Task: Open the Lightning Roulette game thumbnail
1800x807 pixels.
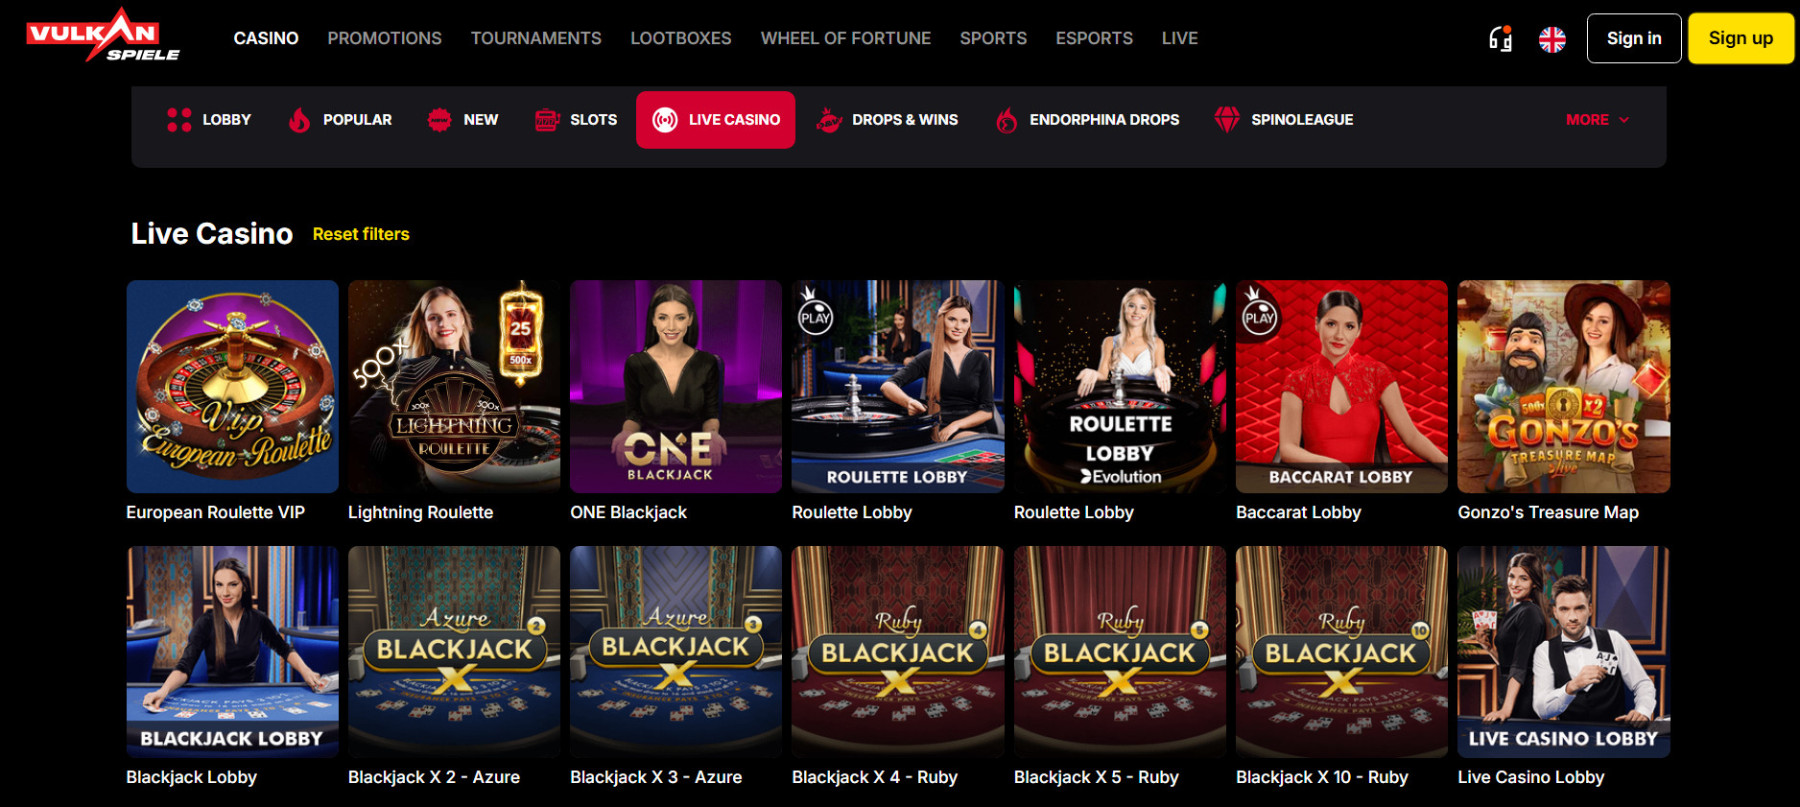Action: tap(454, 386)
